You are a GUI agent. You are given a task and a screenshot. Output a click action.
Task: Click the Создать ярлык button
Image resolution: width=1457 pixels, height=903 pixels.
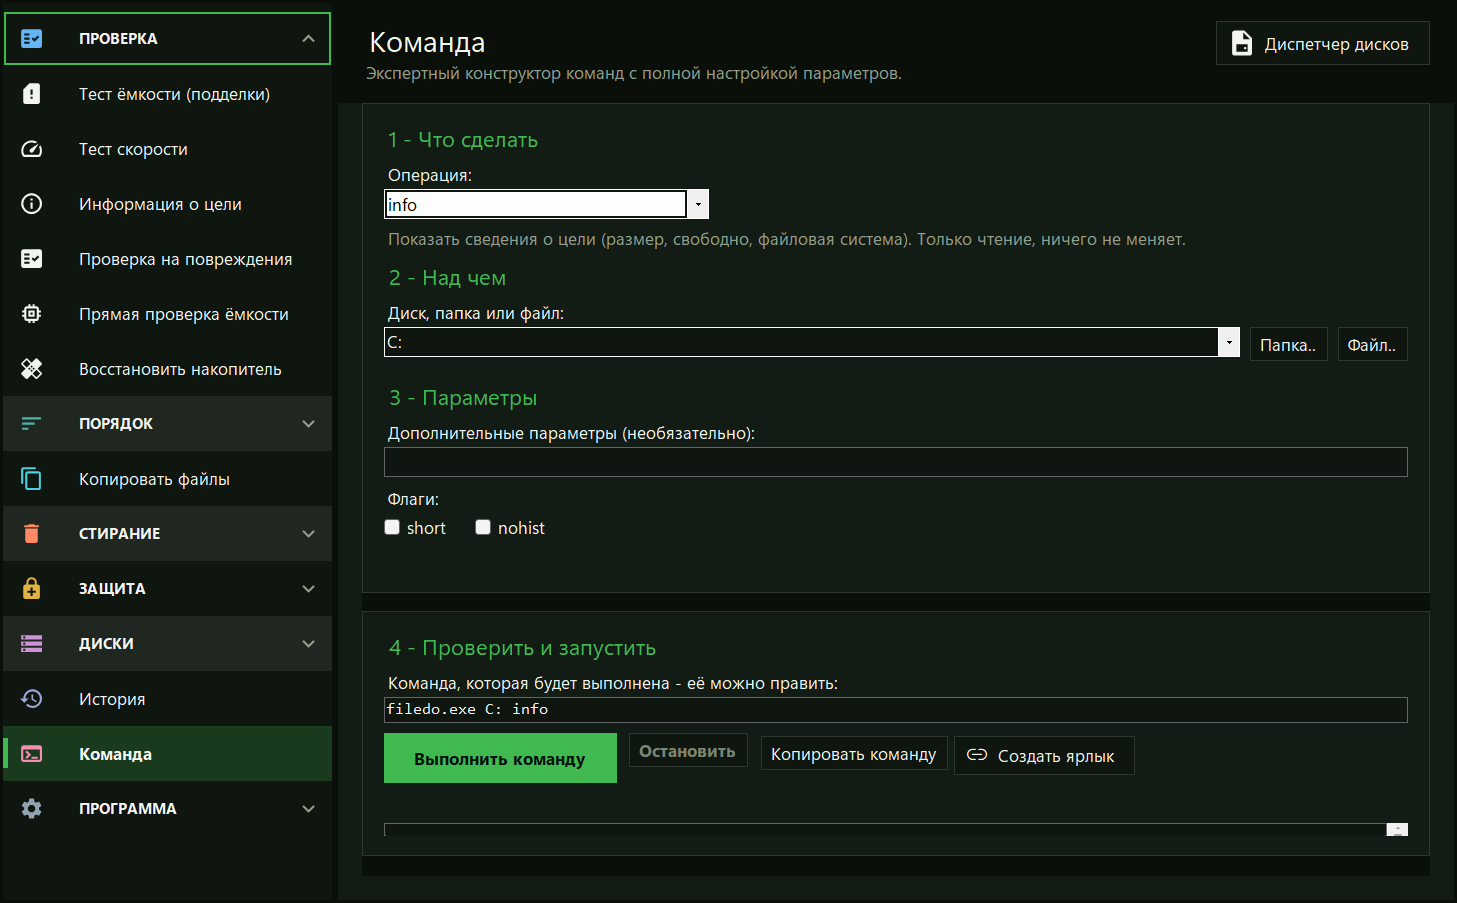point(1044,755)
